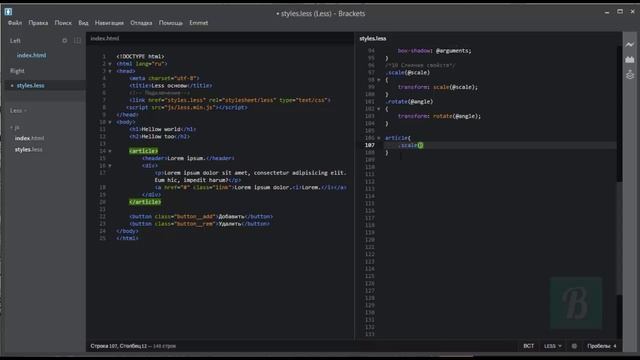Viewport: 640px width, 360px height.
Task: Collapse the div fold arrow on line 16
Action: [x=110, y=166]
